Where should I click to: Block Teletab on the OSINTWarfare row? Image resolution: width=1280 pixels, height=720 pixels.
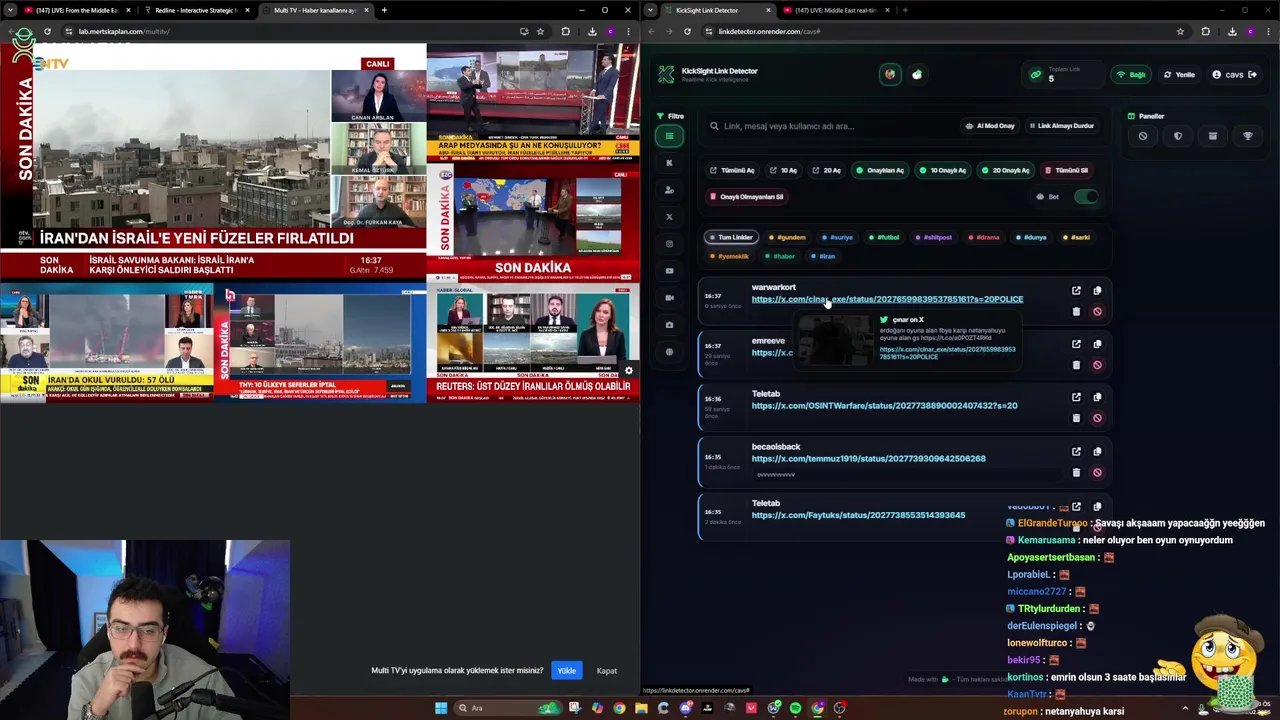[1097, 418]
